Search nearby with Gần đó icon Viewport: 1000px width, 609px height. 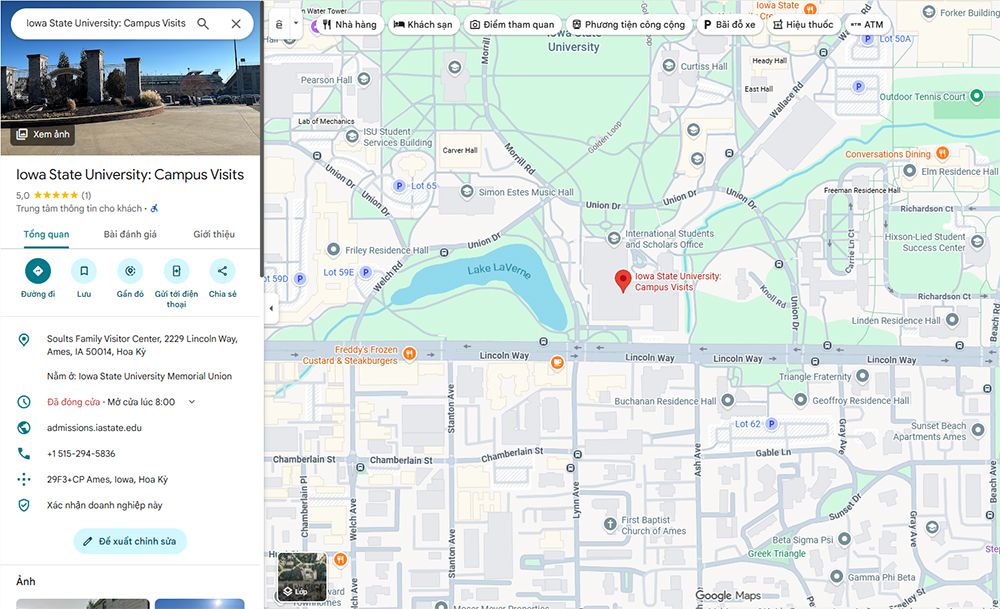(130, 271)
